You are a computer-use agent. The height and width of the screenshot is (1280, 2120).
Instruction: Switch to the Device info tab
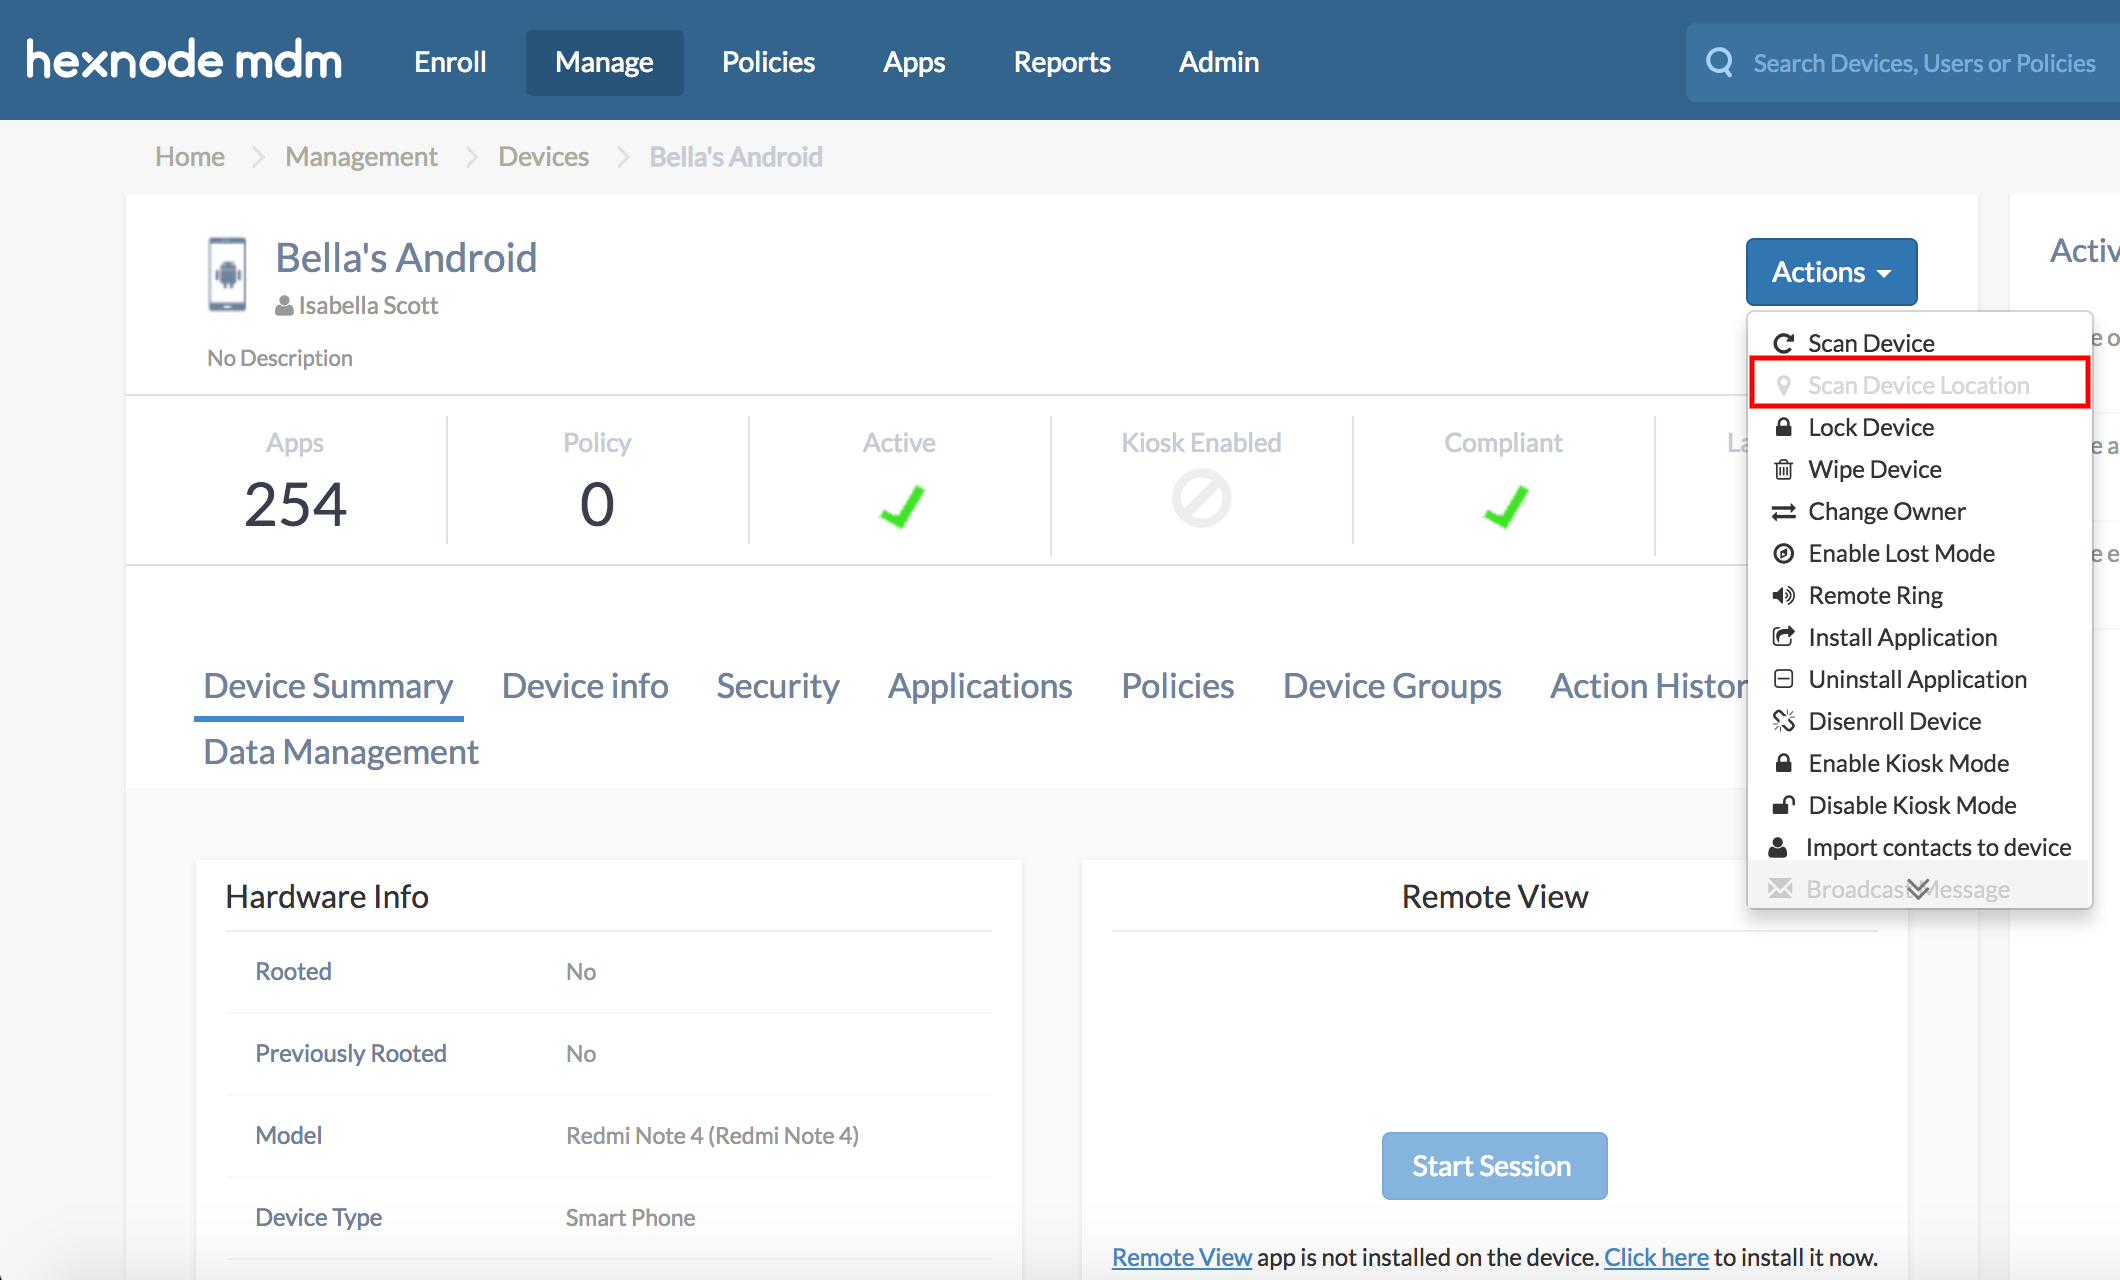pos(585,686)
